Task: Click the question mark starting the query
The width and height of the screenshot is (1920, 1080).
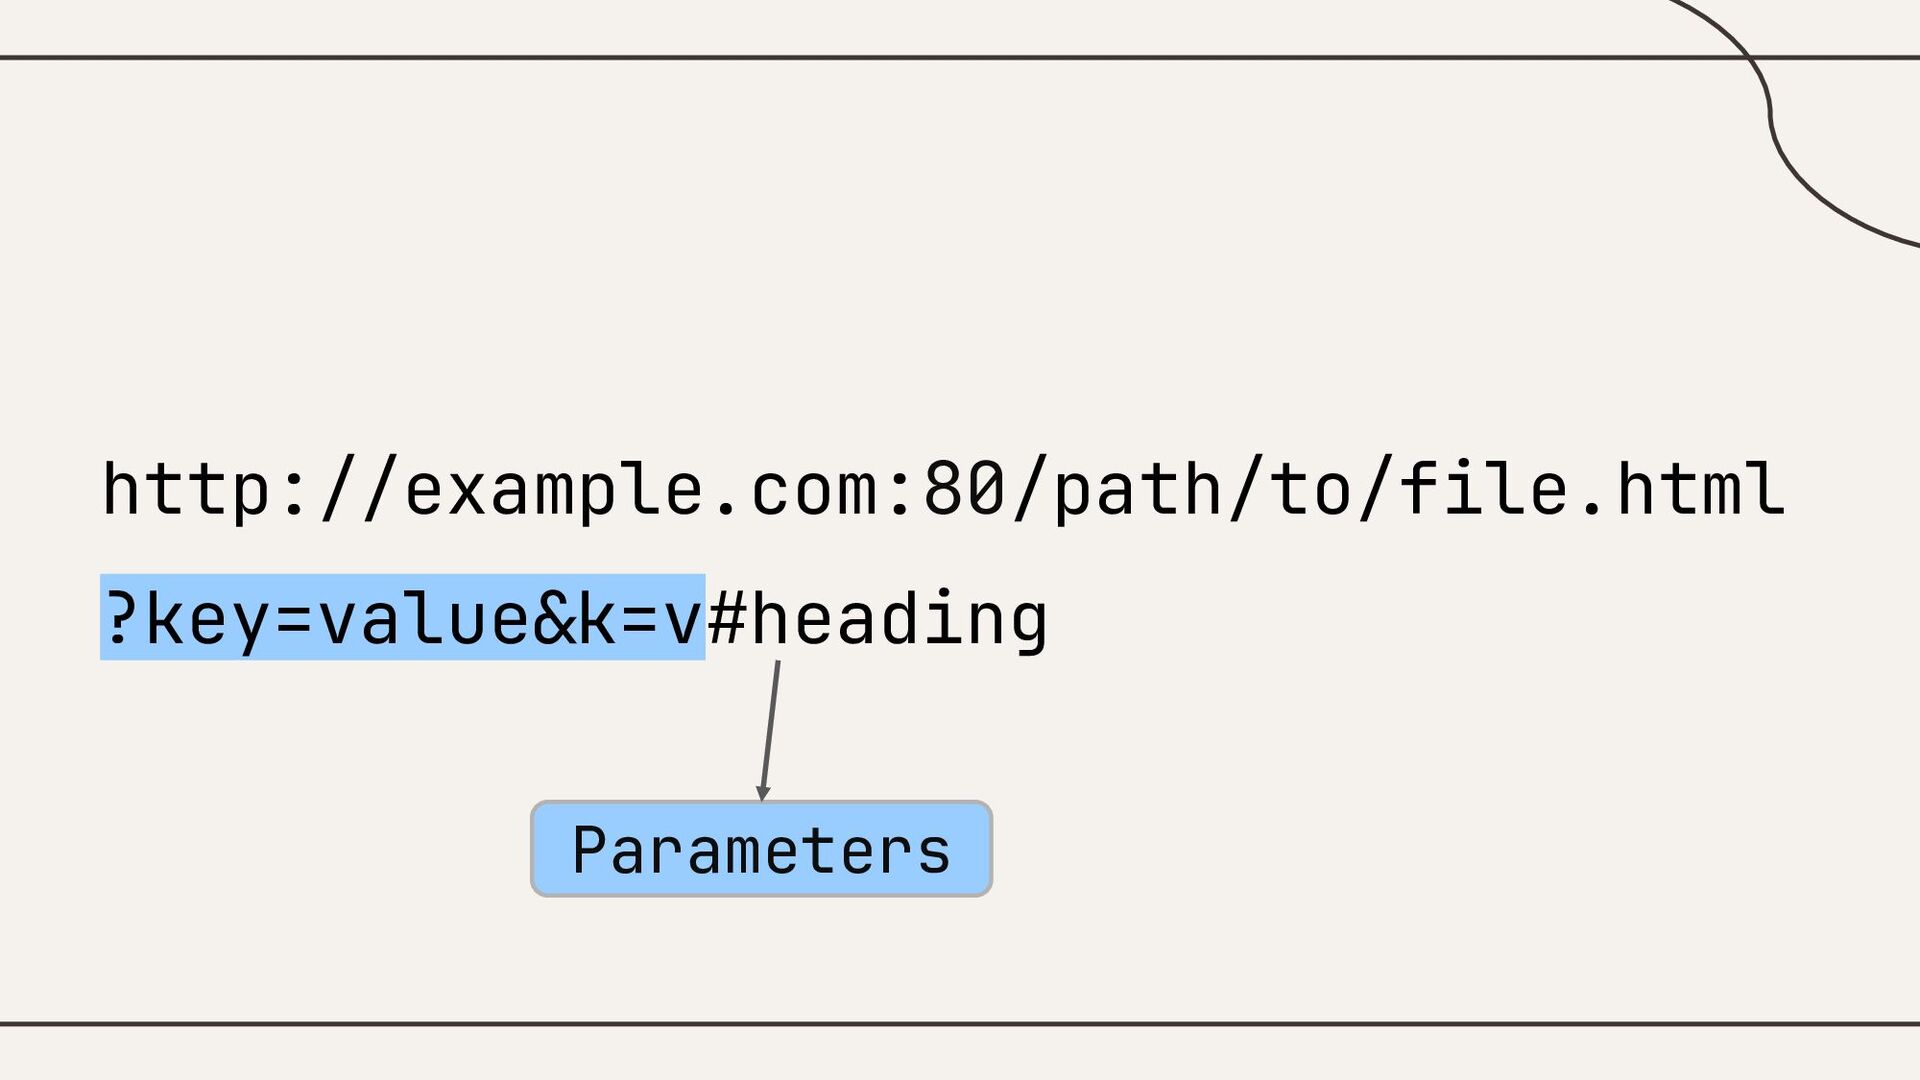Action: click(121, 619)
